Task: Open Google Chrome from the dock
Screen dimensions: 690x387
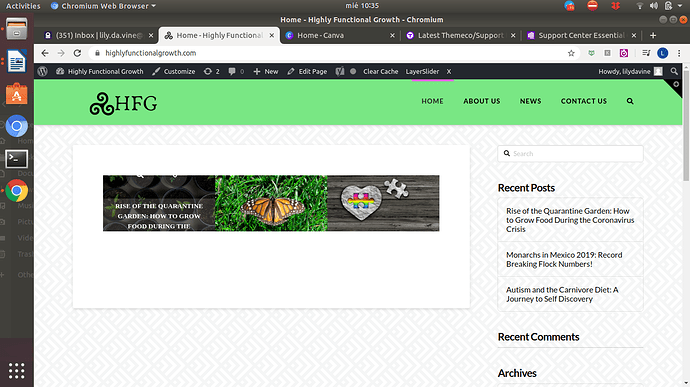Action: click(x=17, y=191)
